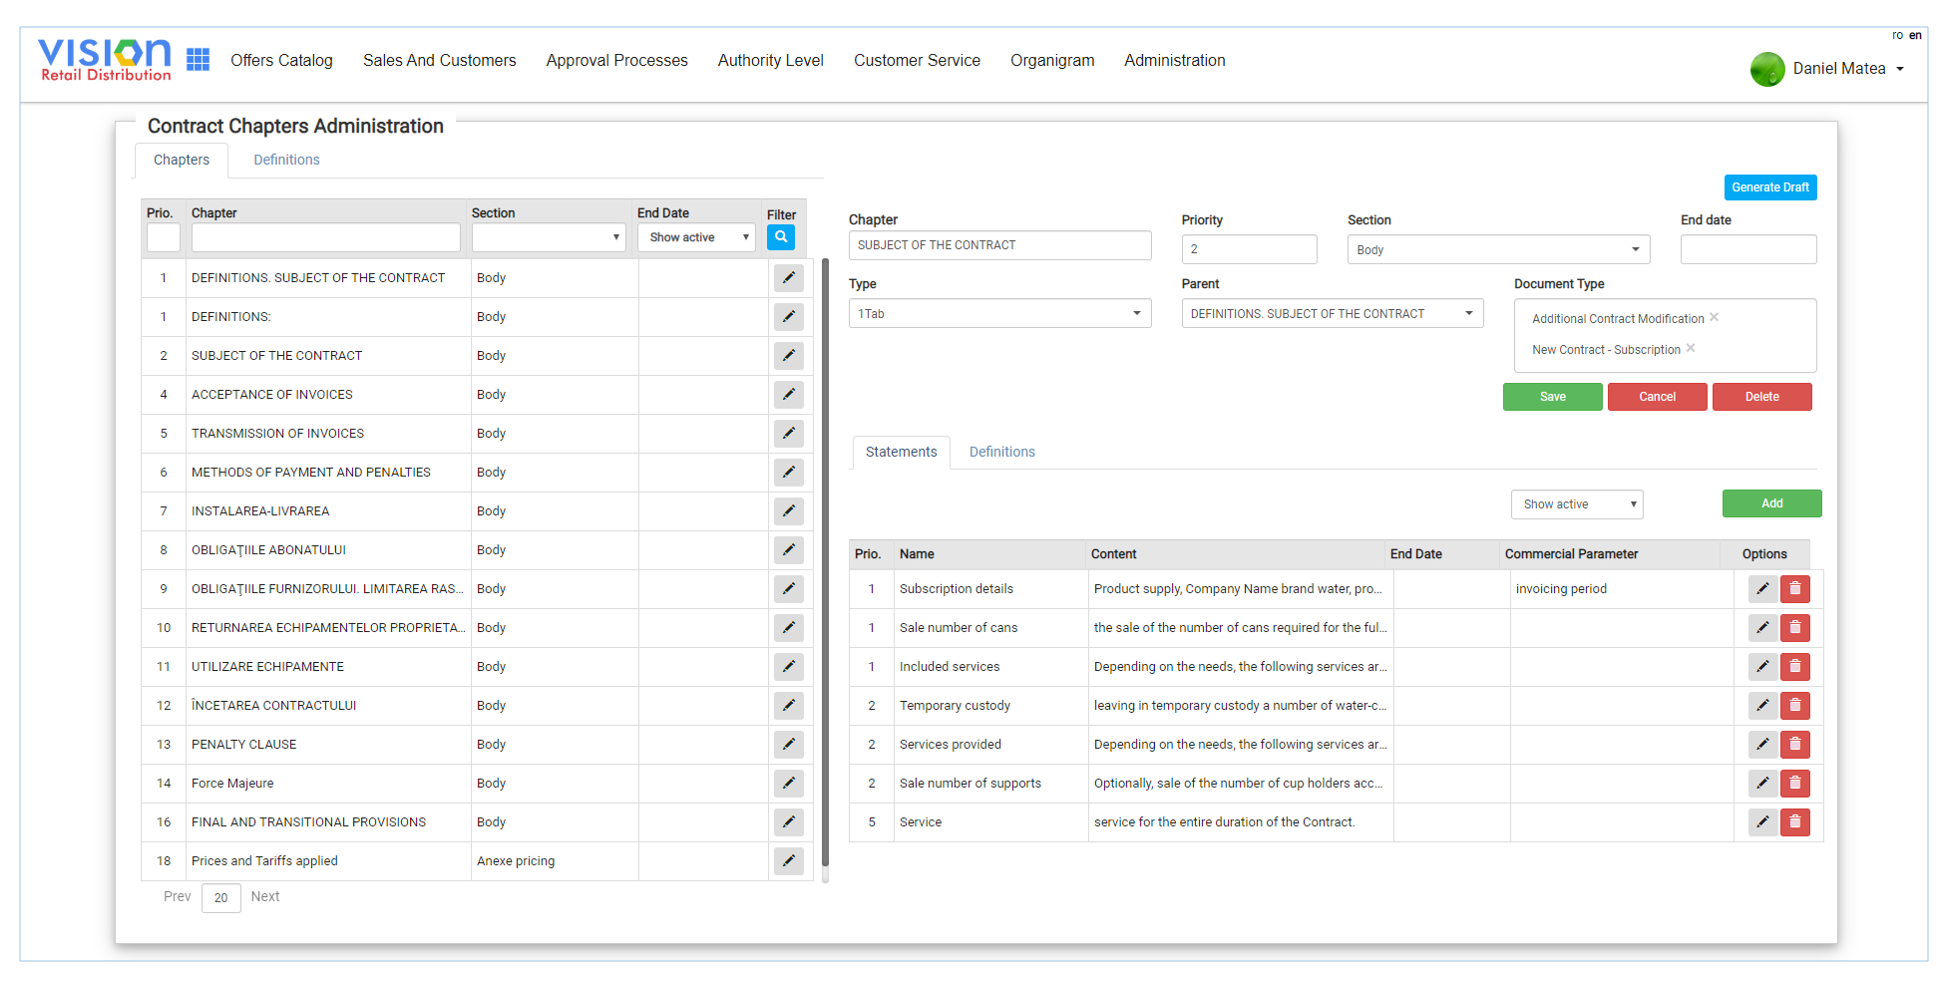Open the Section filter dropdown
This screenshot has width=1954, height=988.
(x=549, y=237)
